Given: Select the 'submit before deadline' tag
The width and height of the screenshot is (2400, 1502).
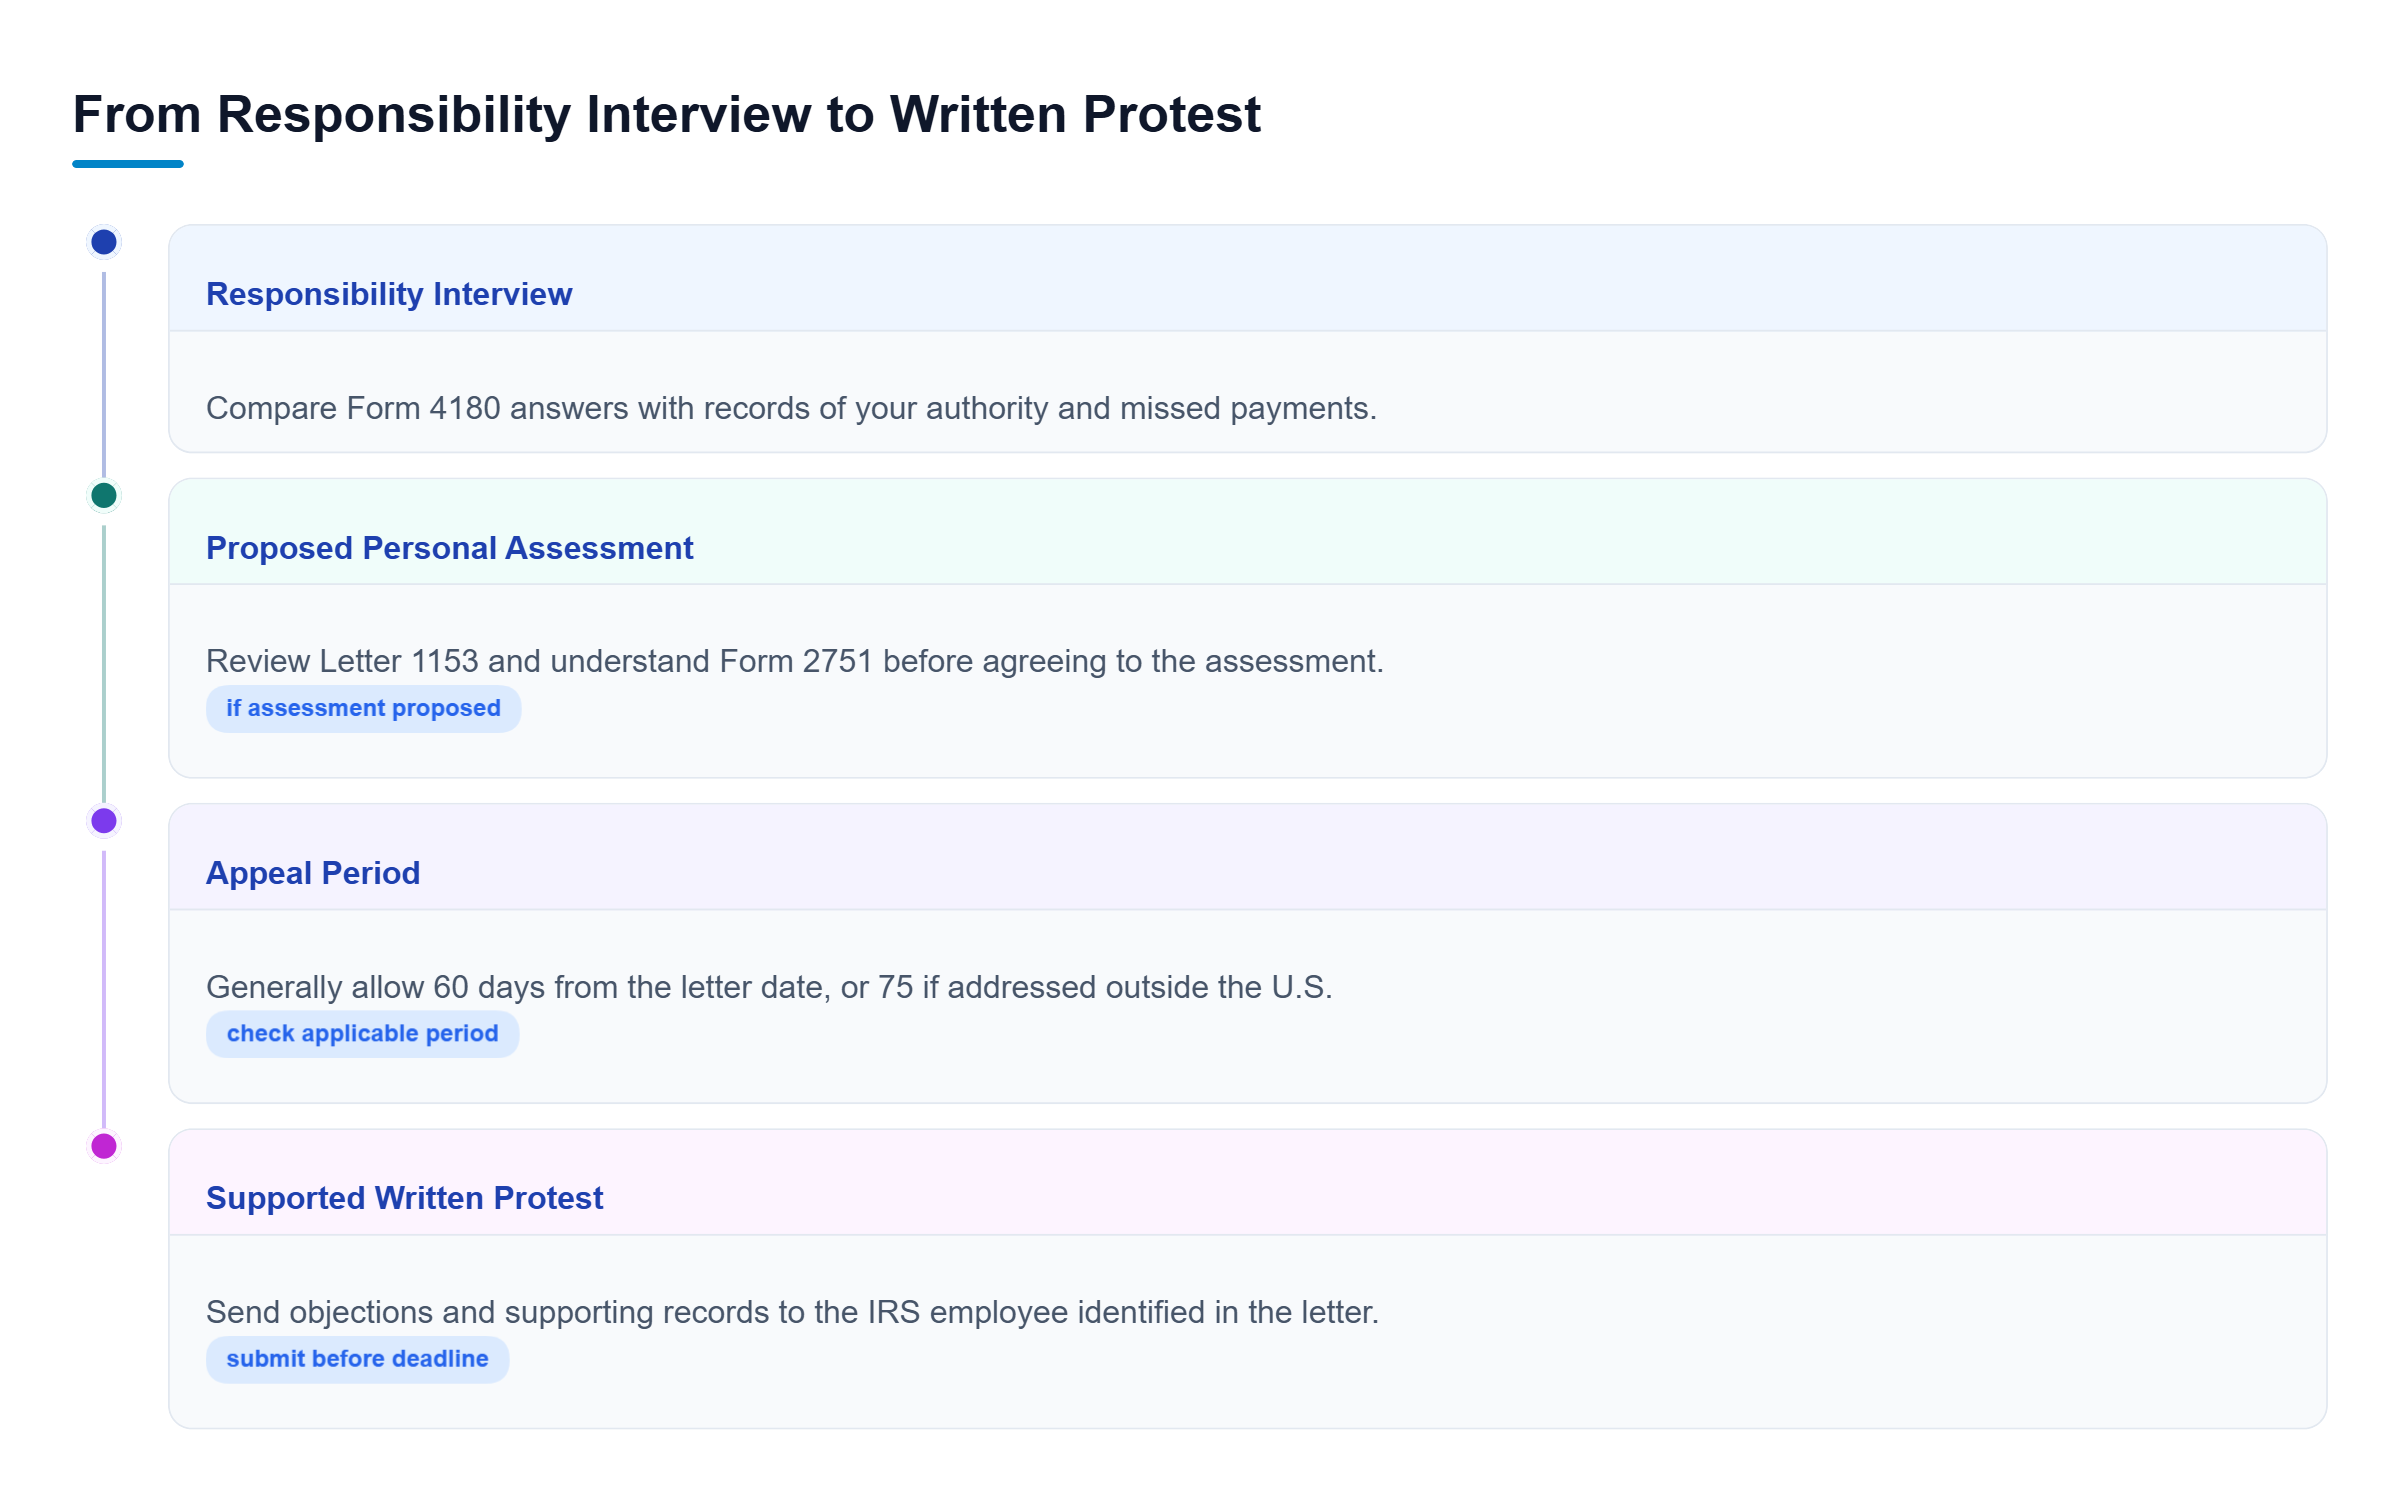Looking at the screenshot, I should 357,1359.
